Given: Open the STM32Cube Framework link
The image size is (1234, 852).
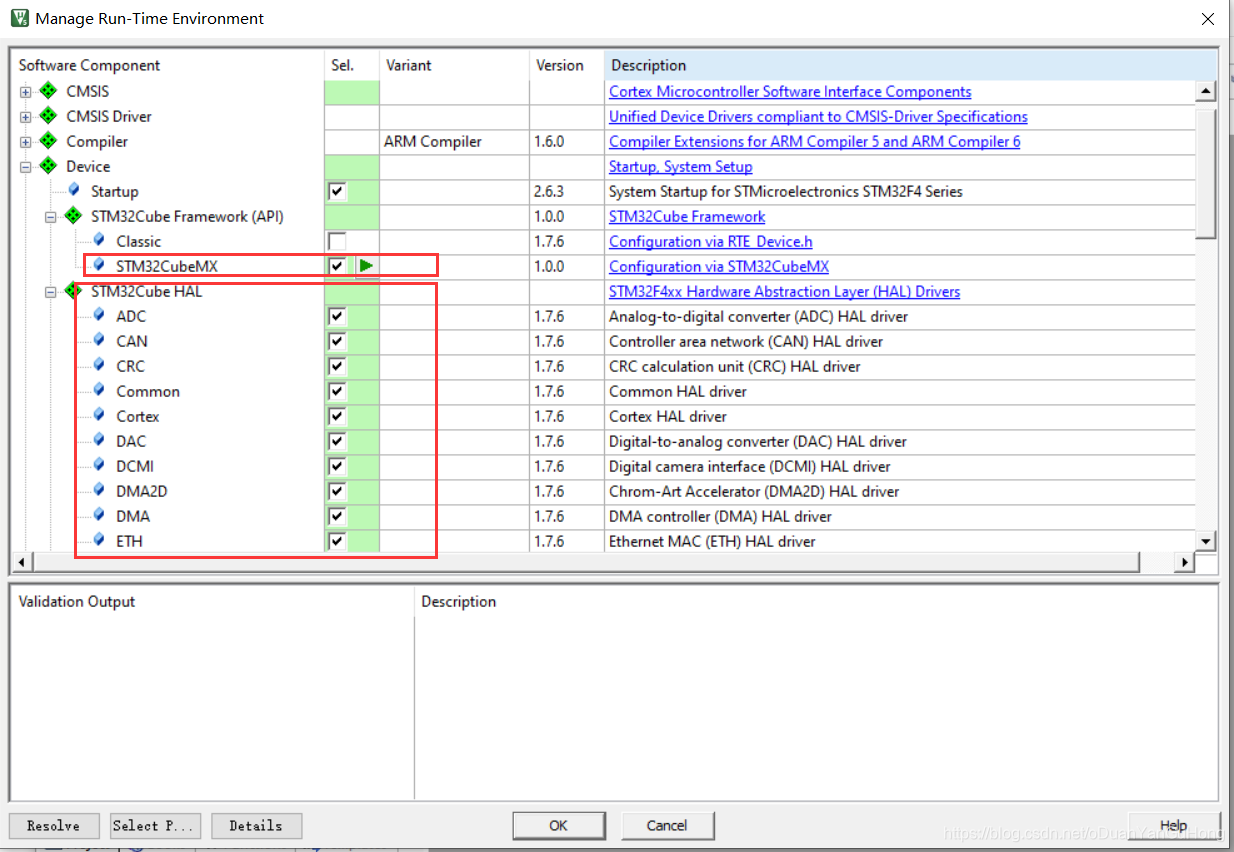Looking at the screenshot, I should pos(687,216).
